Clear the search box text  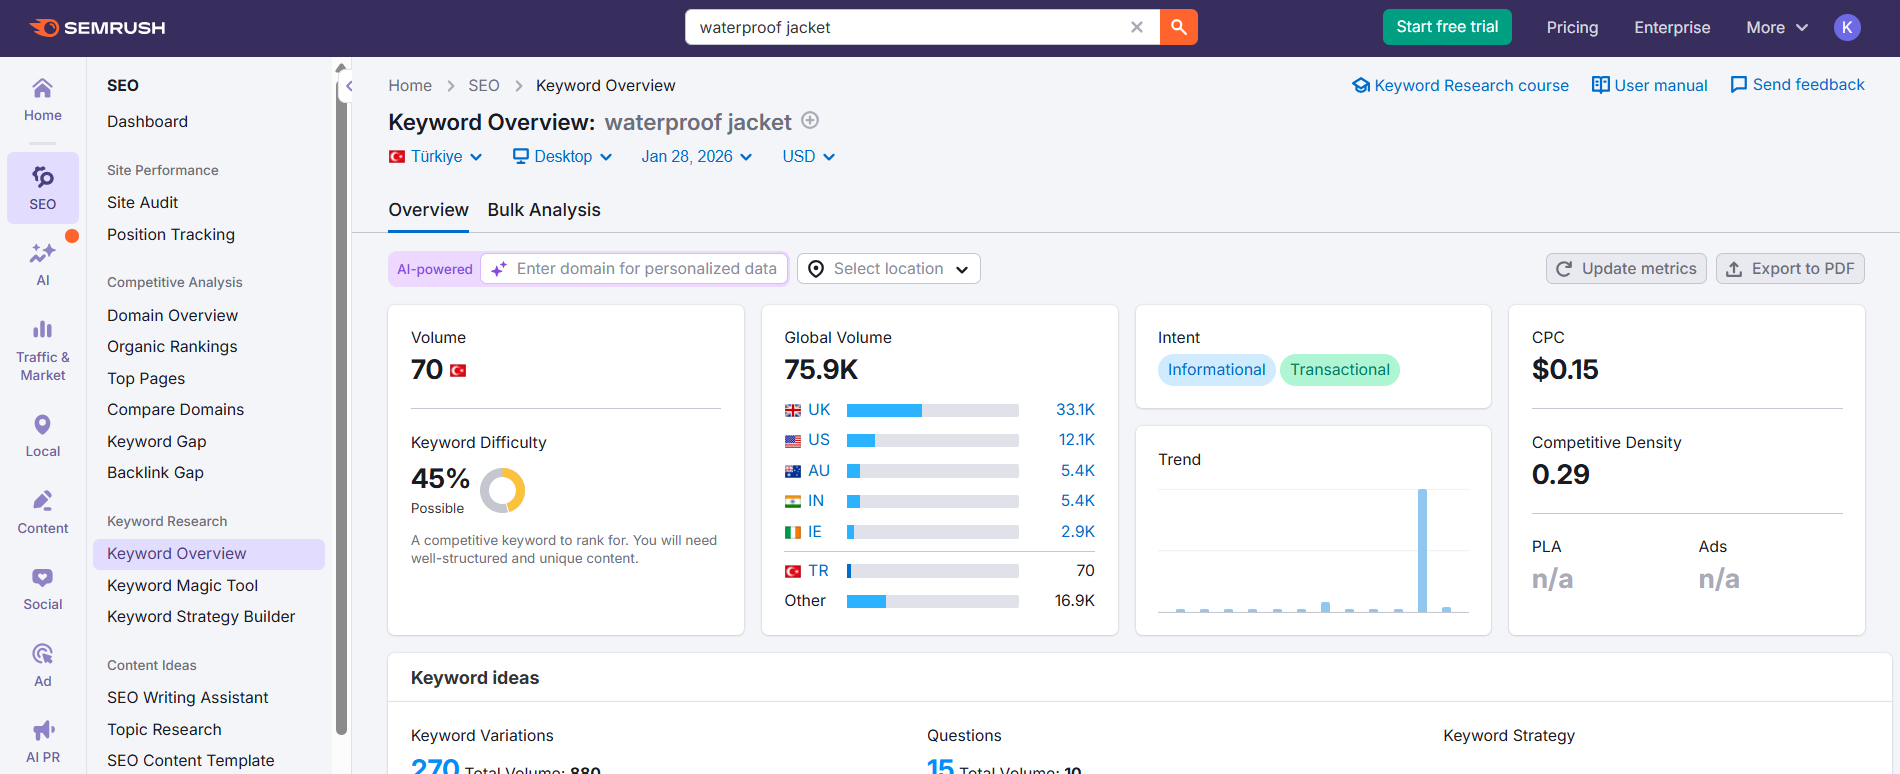point(1137,27)
